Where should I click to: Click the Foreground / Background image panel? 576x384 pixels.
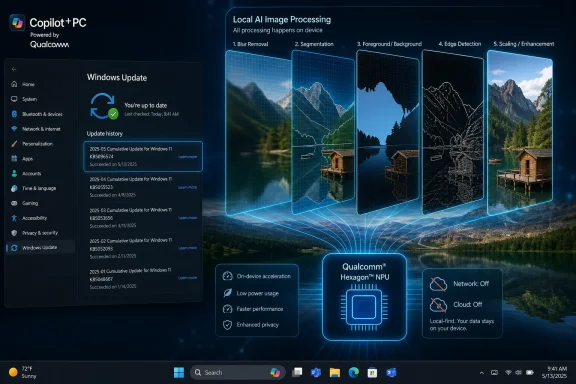coord(388,132)
